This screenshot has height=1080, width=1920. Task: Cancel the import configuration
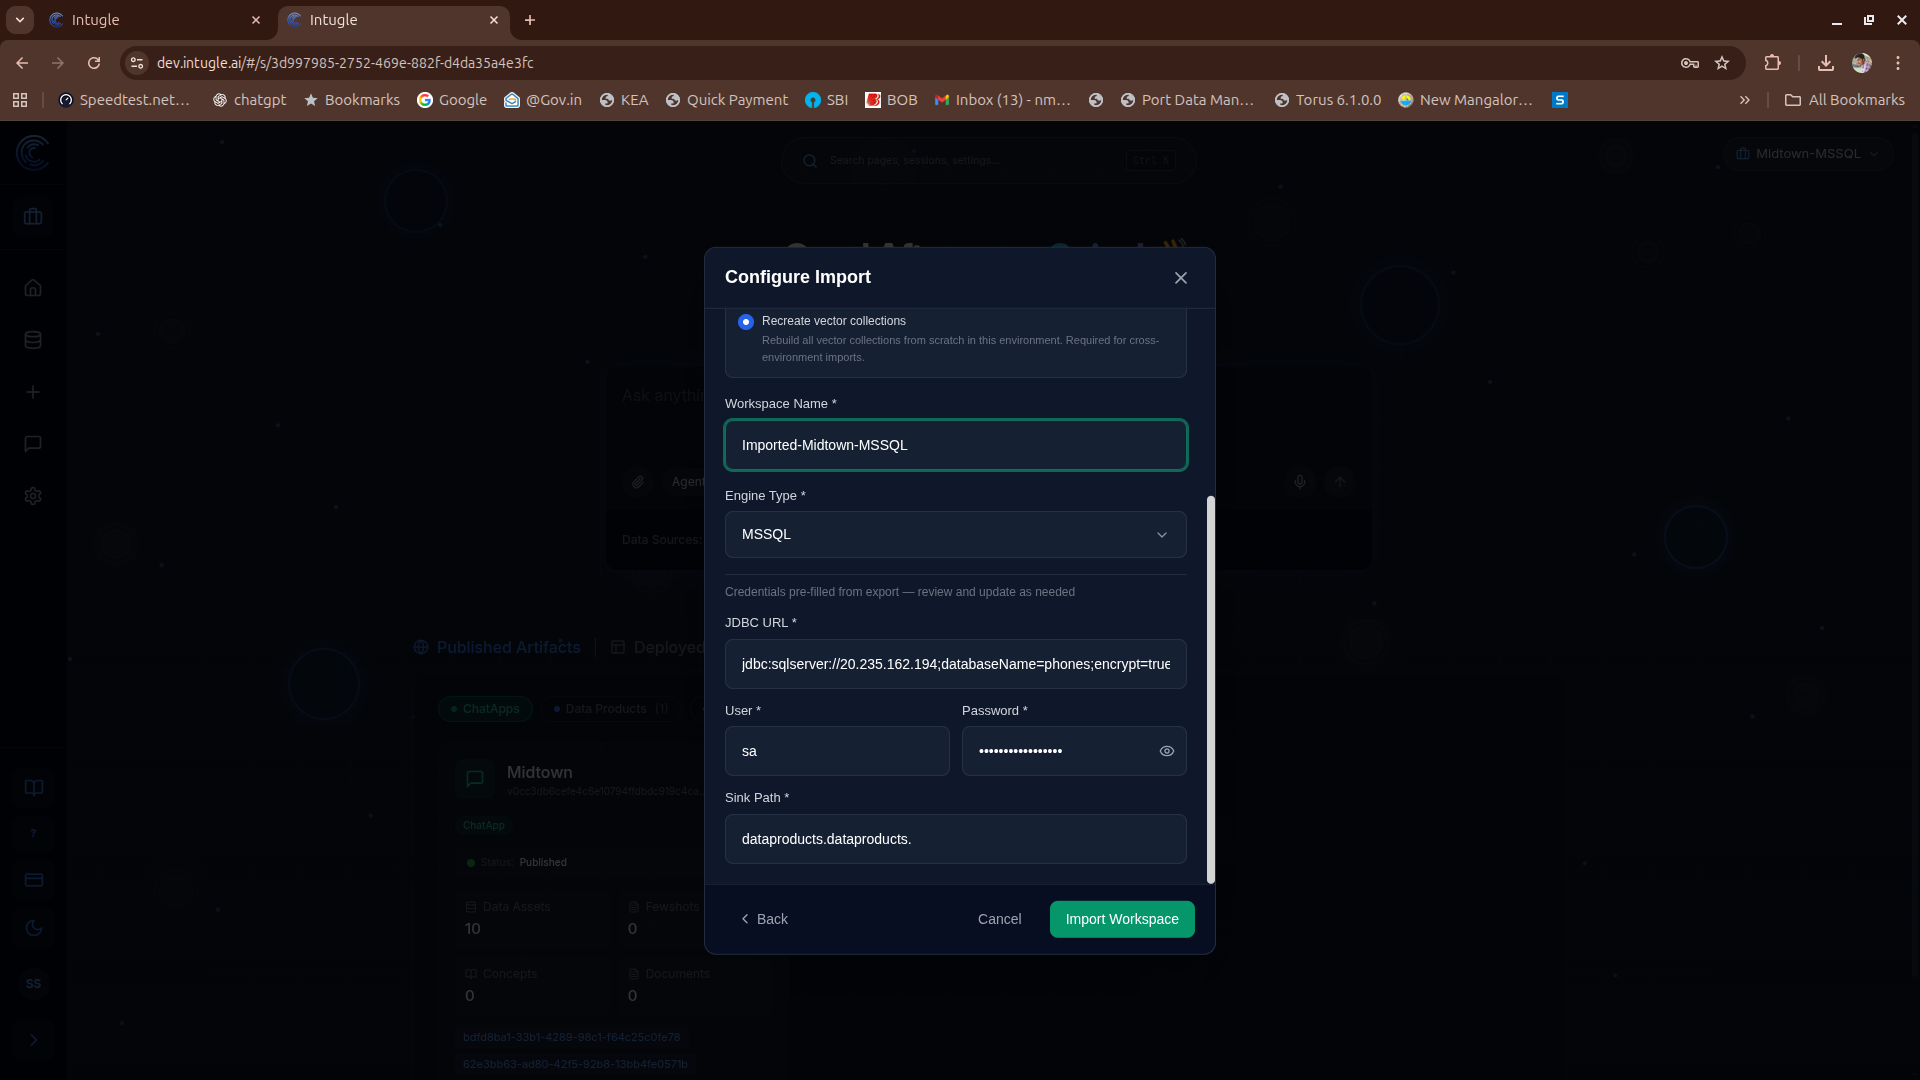pyautogui.click(x=999, y=919)
